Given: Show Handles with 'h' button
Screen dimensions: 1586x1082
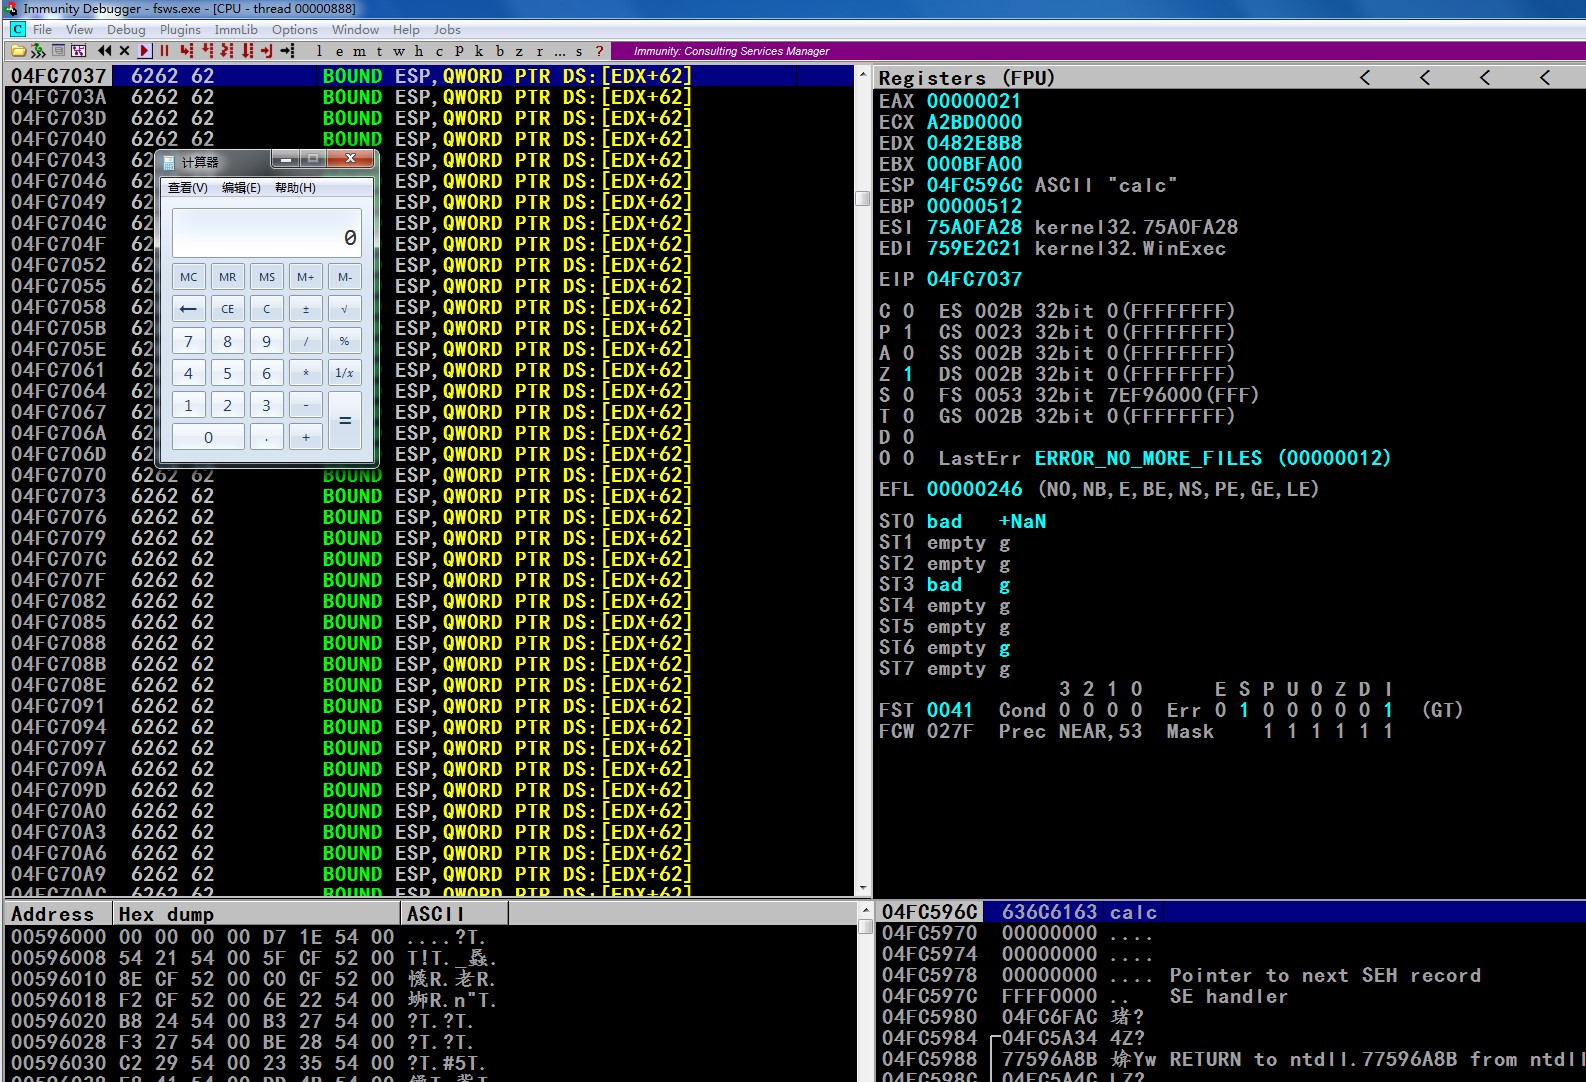Looking at the screenshot, I should (419, 51).
